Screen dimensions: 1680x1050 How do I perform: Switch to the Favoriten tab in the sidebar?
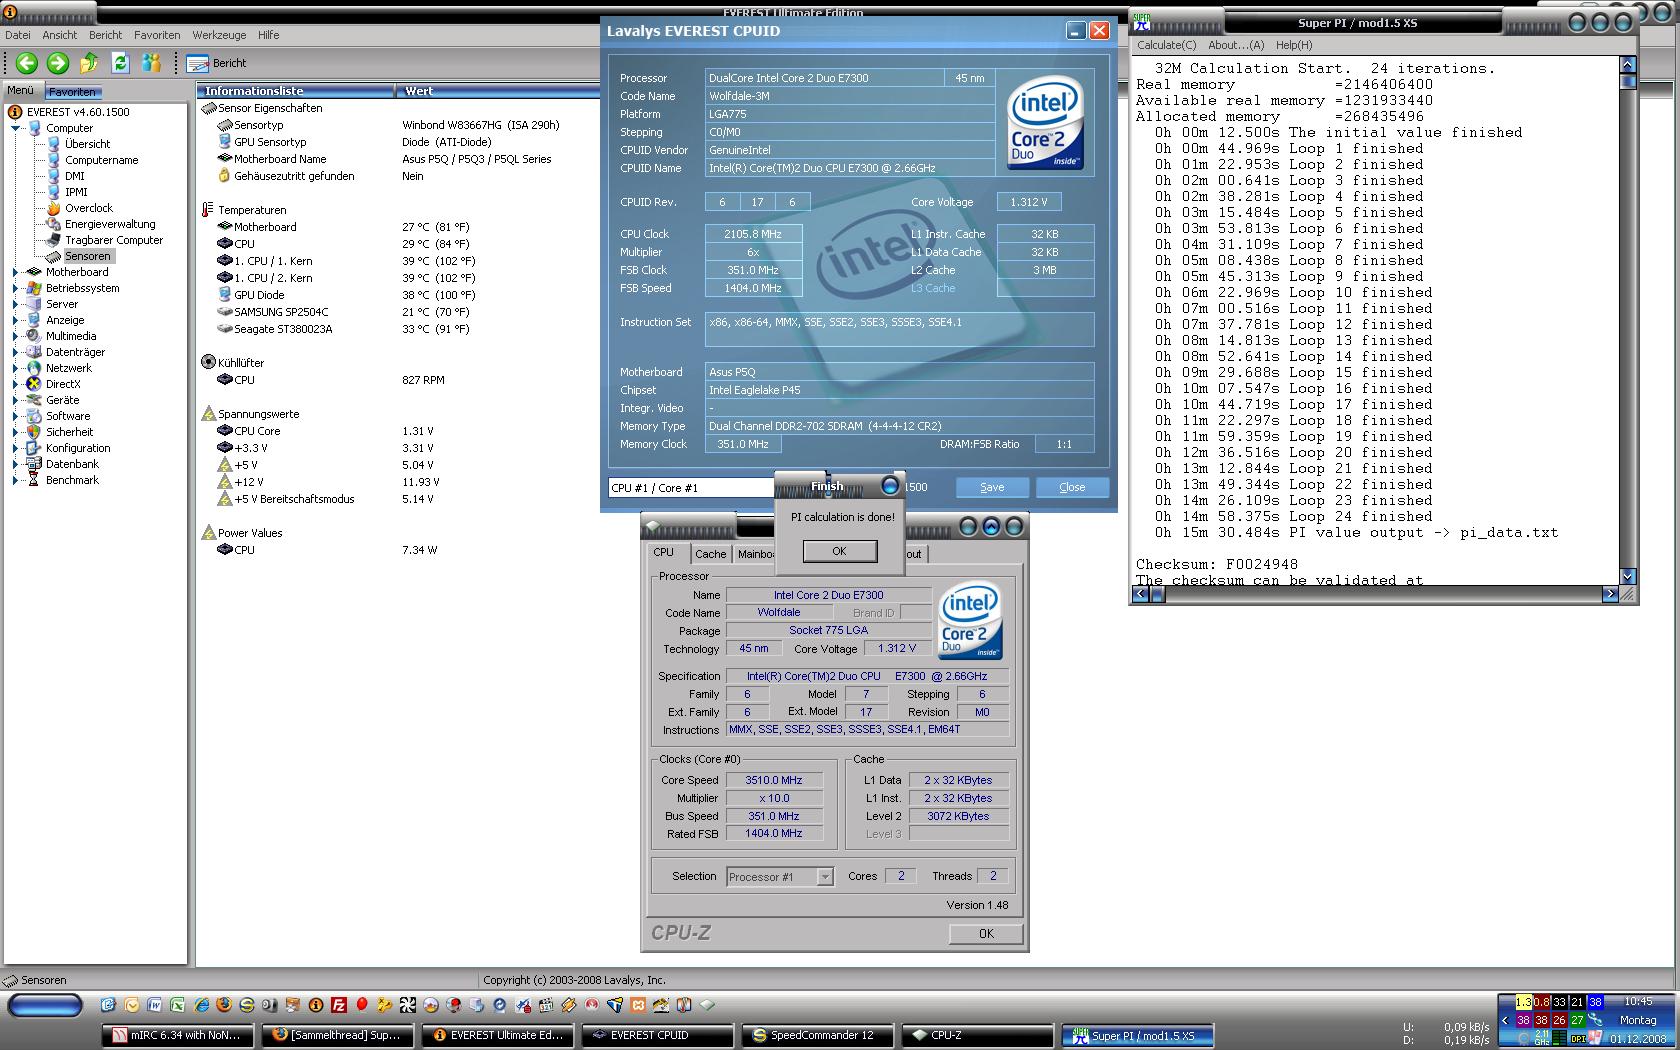[72, 91]
